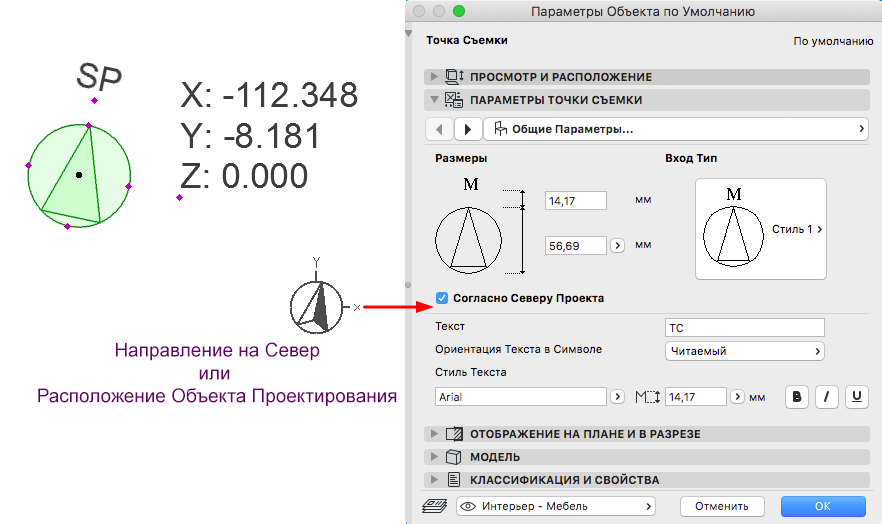Go to next parameters page
Viewport: 882px width, 524px height.
(468, 129)
